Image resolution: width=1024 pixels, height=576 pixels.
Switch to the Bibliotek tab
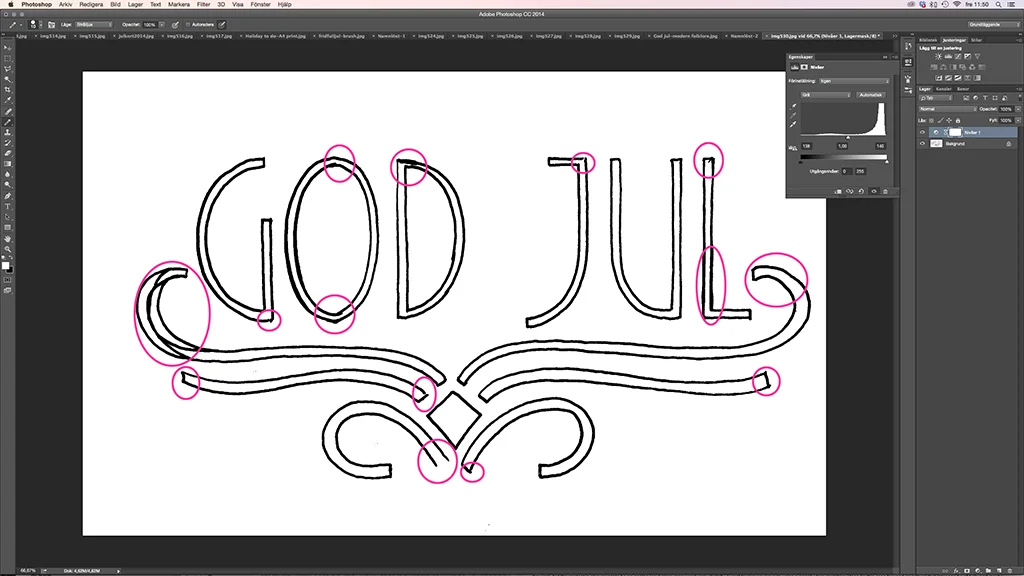(928, 40)
